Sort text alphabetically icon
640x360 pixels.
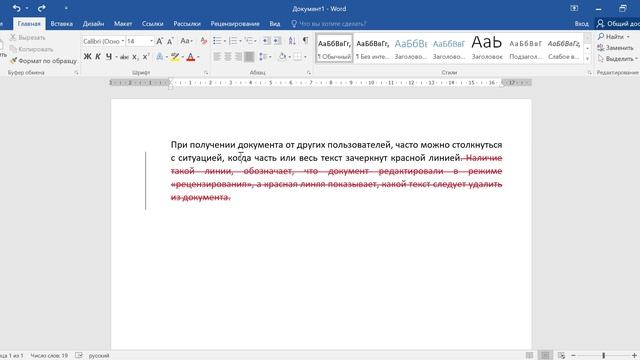pos(292,40)
